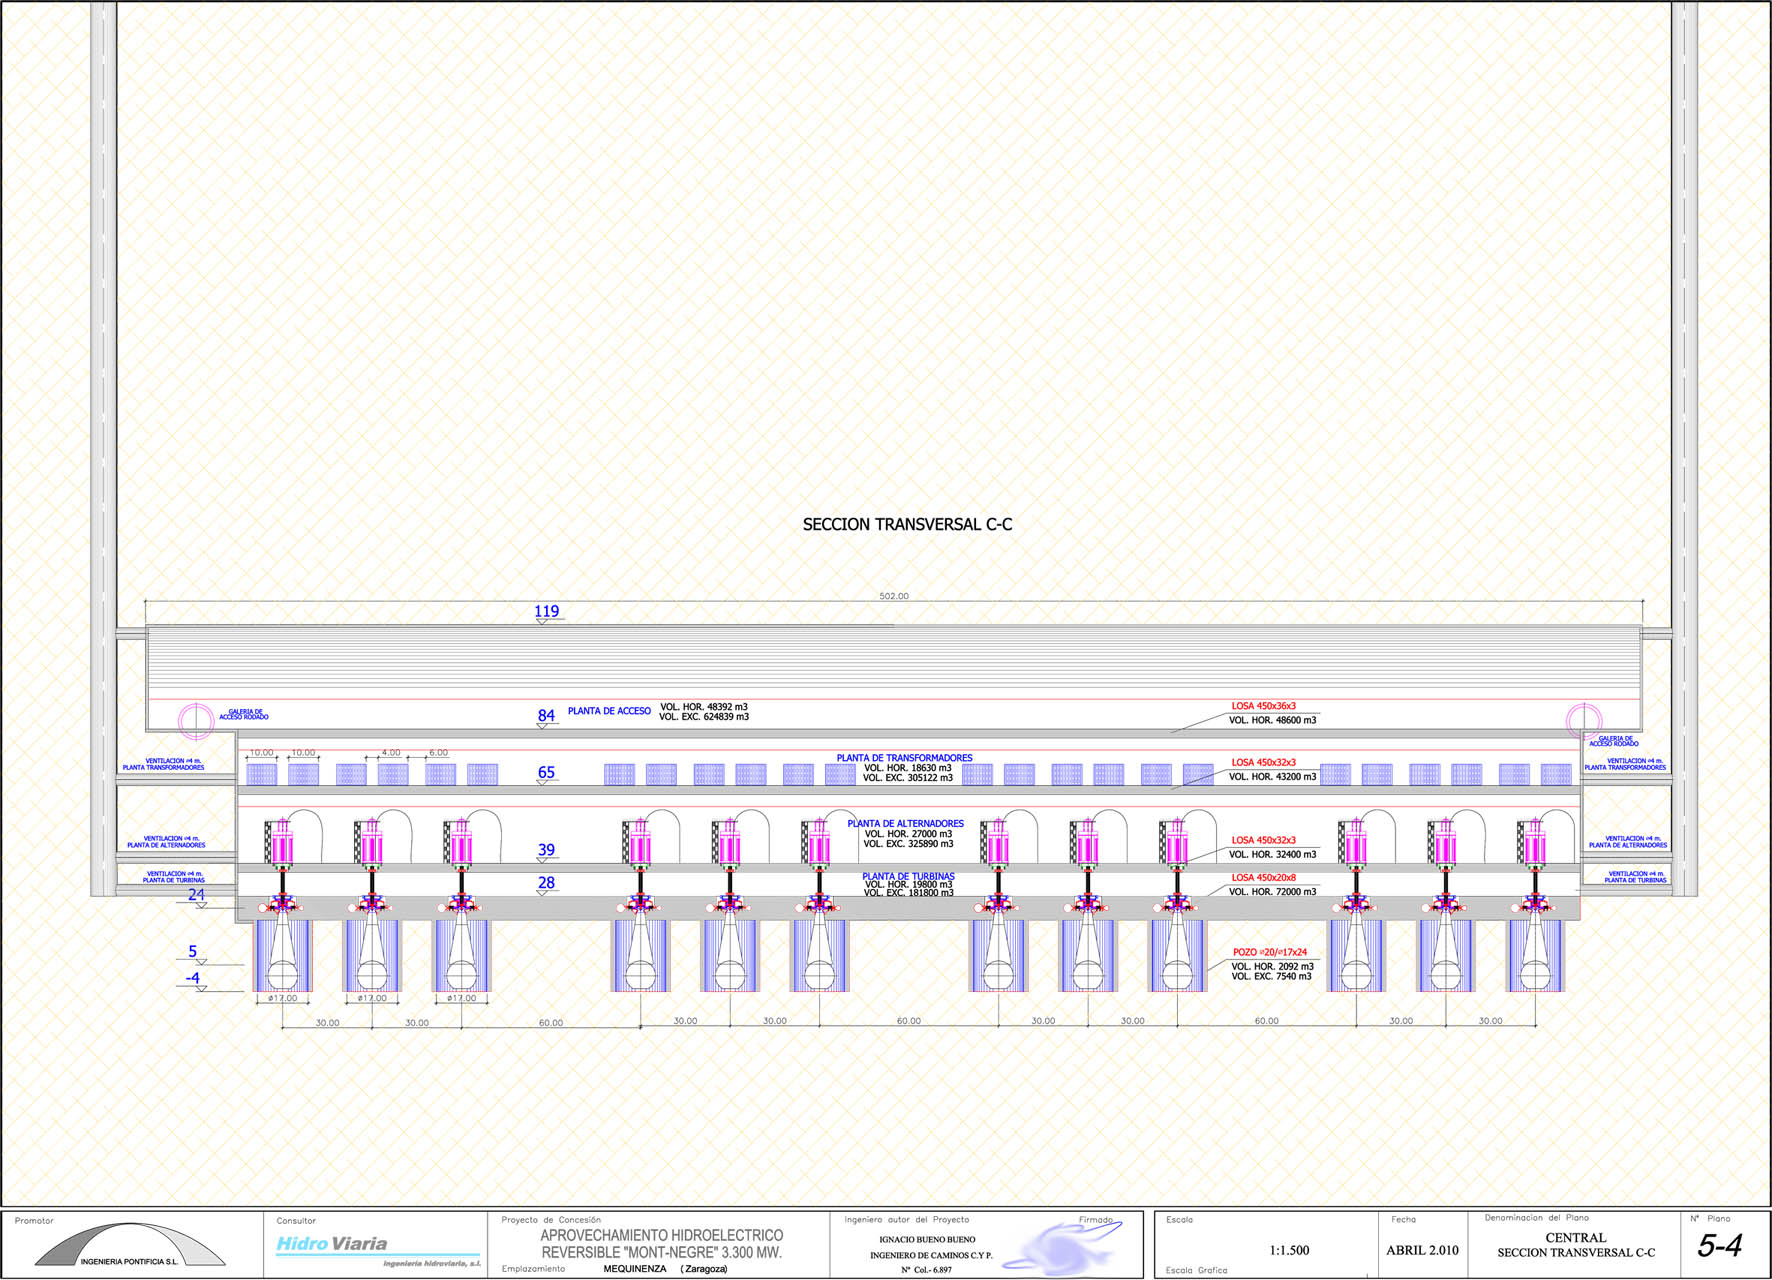Click the PLANTA DE TRANSFORMADORES center label
The height and width of the screenshot is (1280, 1772).
pyautogui.click(x=904, y=758)
